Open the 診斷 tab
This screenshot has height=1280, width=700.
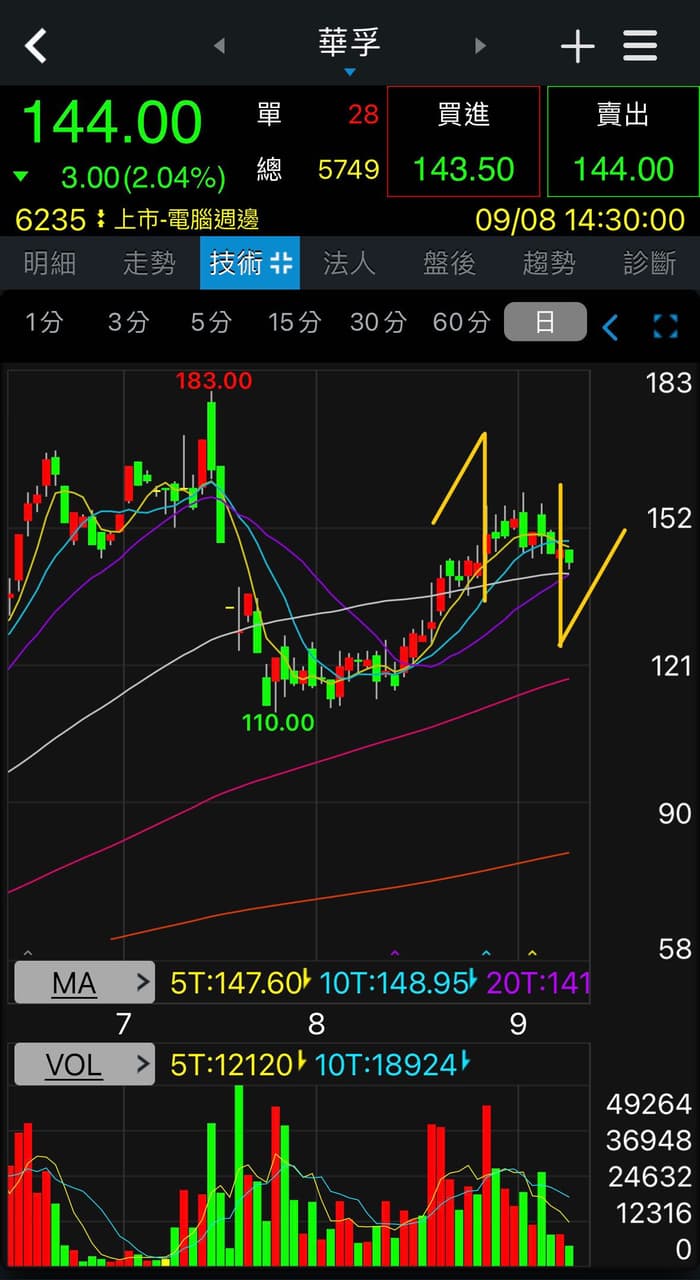649,263
